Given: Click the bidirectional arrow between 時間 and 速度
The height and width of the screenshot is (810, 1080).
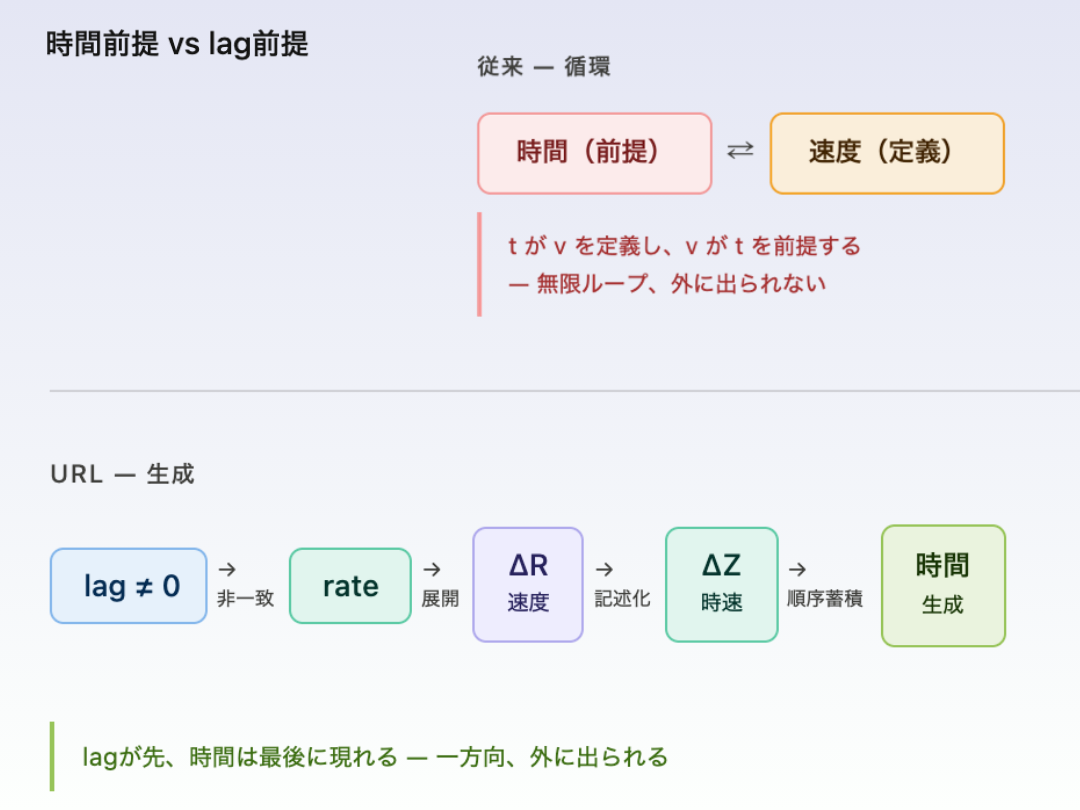Looking at the screenshot, I should pyautogui.click(x=740, y=152).
